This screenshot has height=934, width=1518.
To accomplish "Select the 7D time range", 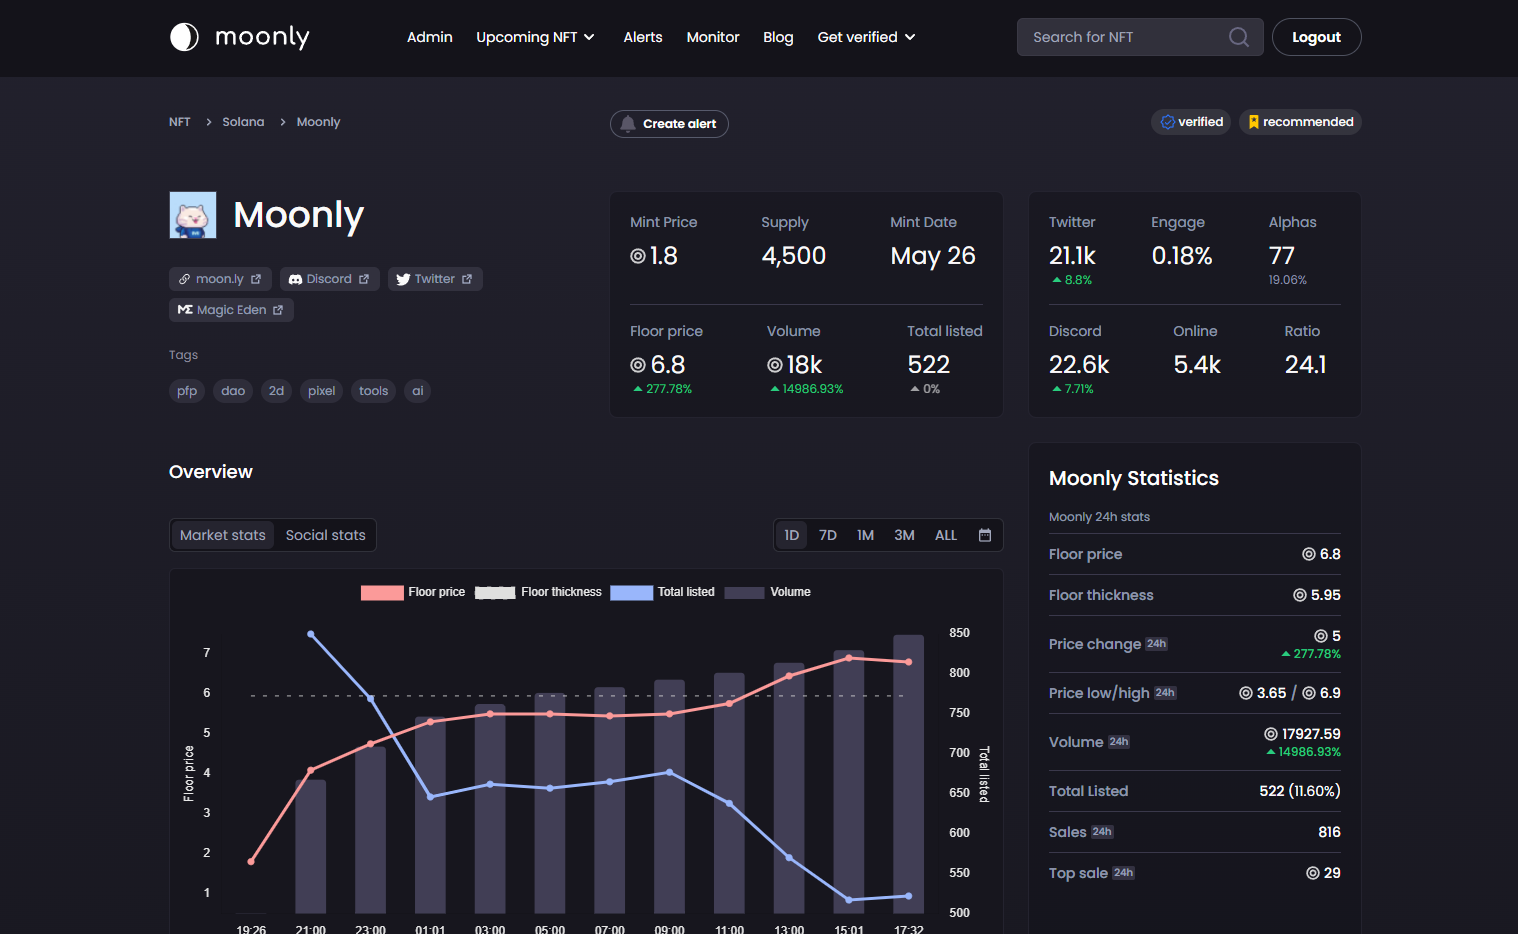I will coord(828,535).
